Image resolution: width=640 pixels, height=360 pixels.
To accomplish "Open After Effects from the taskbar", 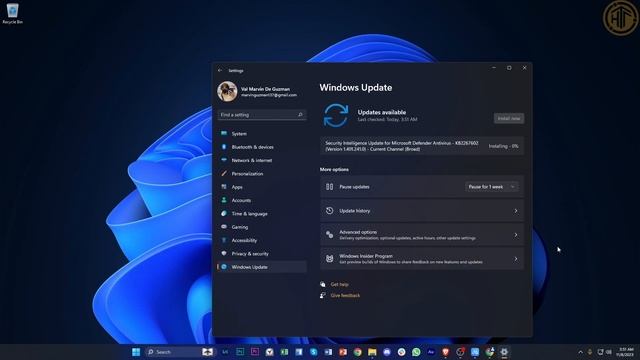I will [x=431, y=352].
